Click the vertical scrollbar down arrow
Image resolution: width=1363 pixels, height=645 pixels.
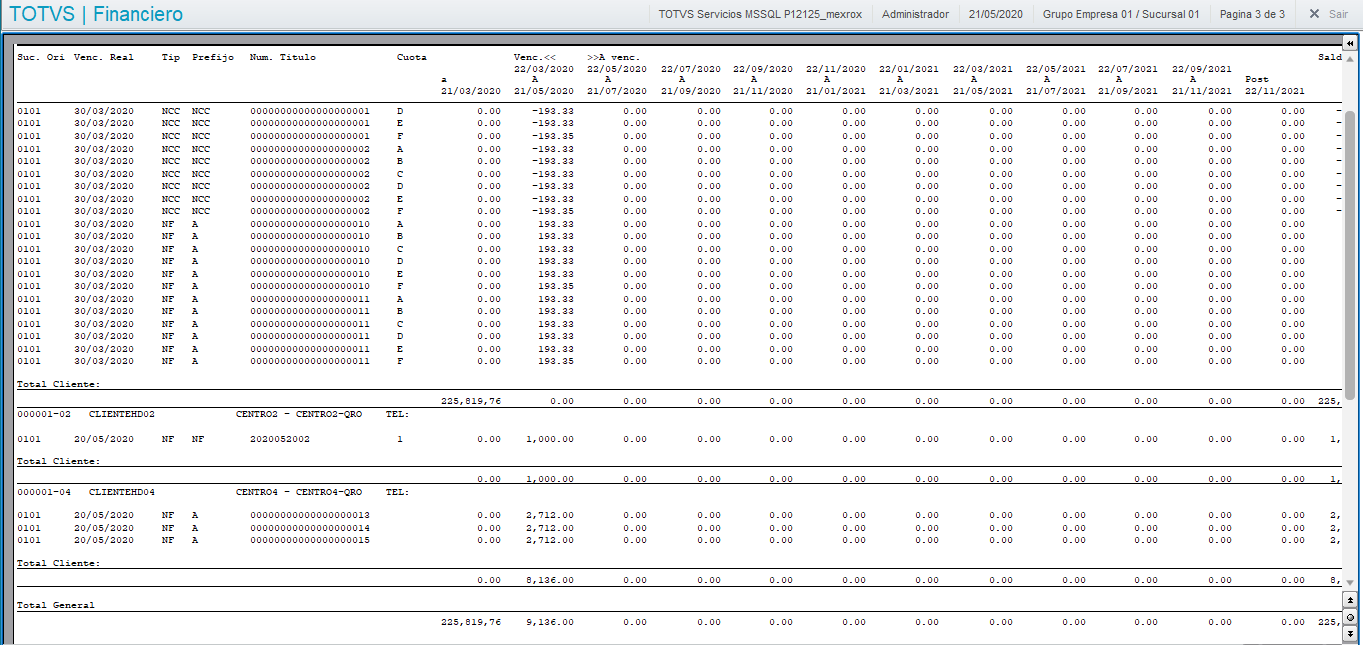click(x=1350, y=582)
